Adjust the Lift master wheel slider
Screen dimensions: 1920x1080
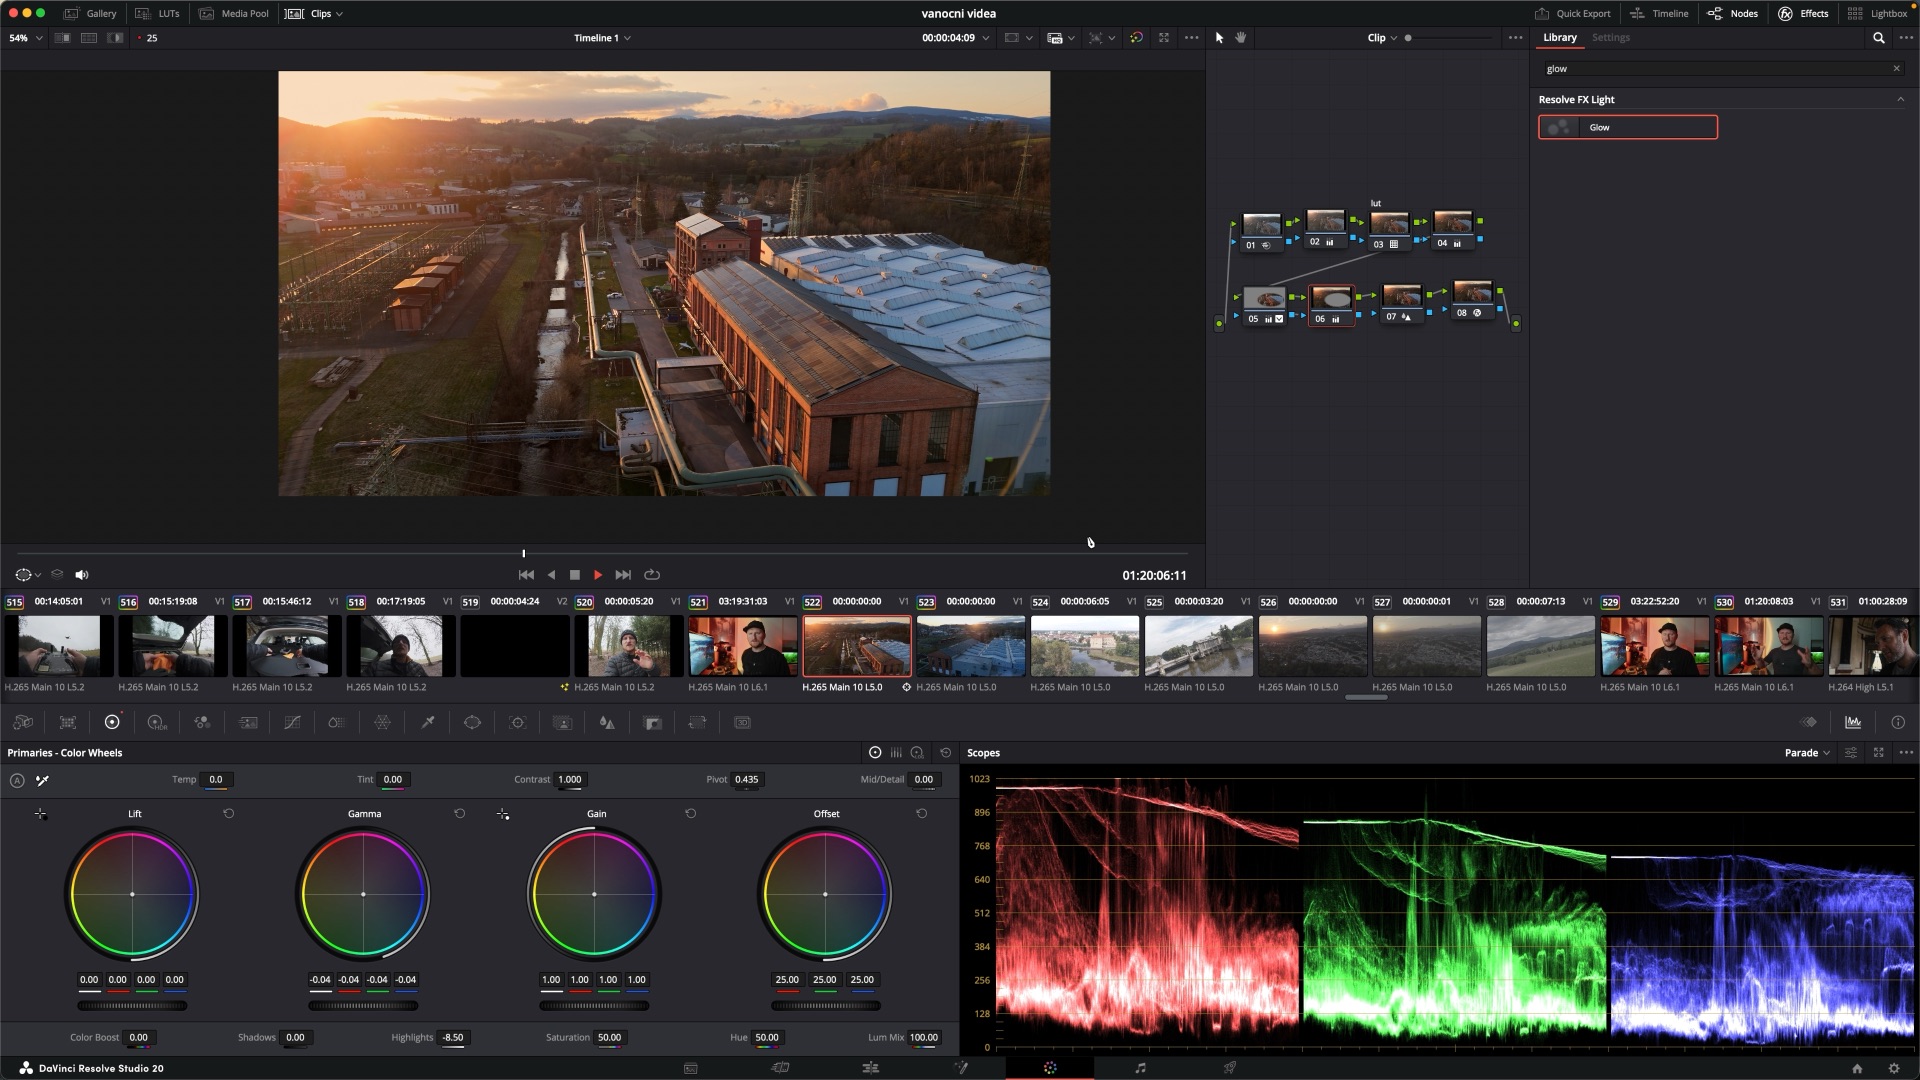click(132, 1006)
